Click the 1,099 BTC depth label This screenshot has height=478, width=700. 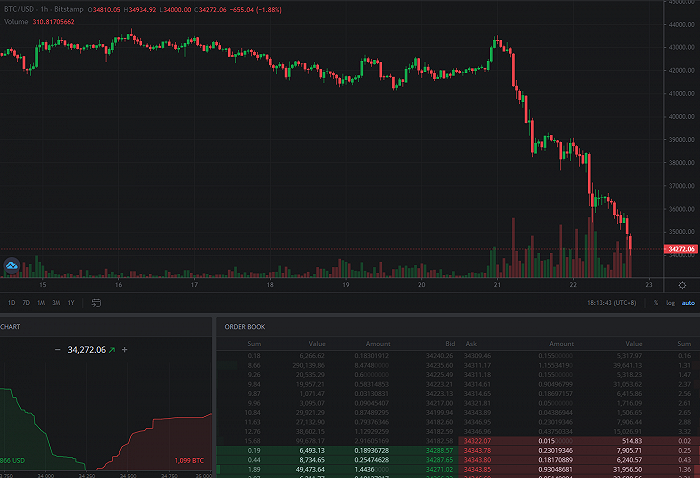tap(189, 461)
